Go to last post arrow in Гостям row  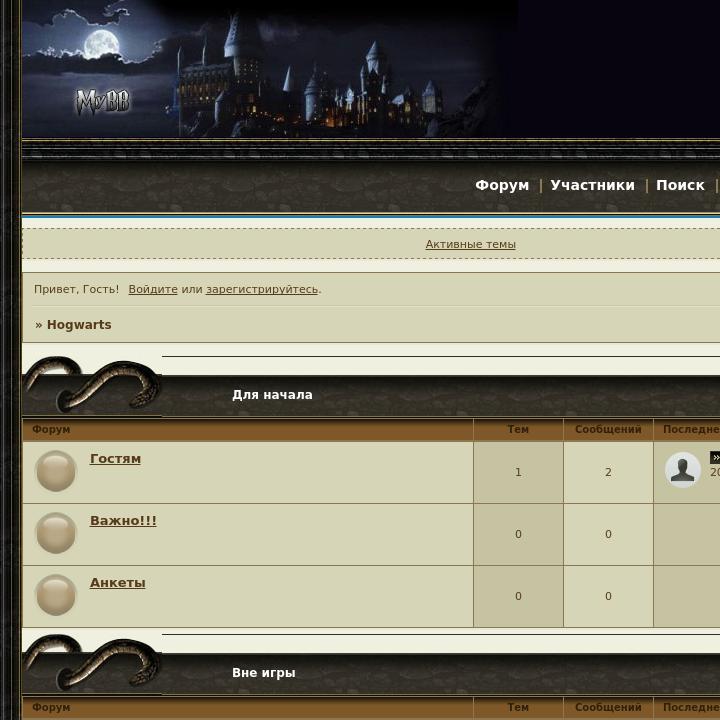[715, 457]
